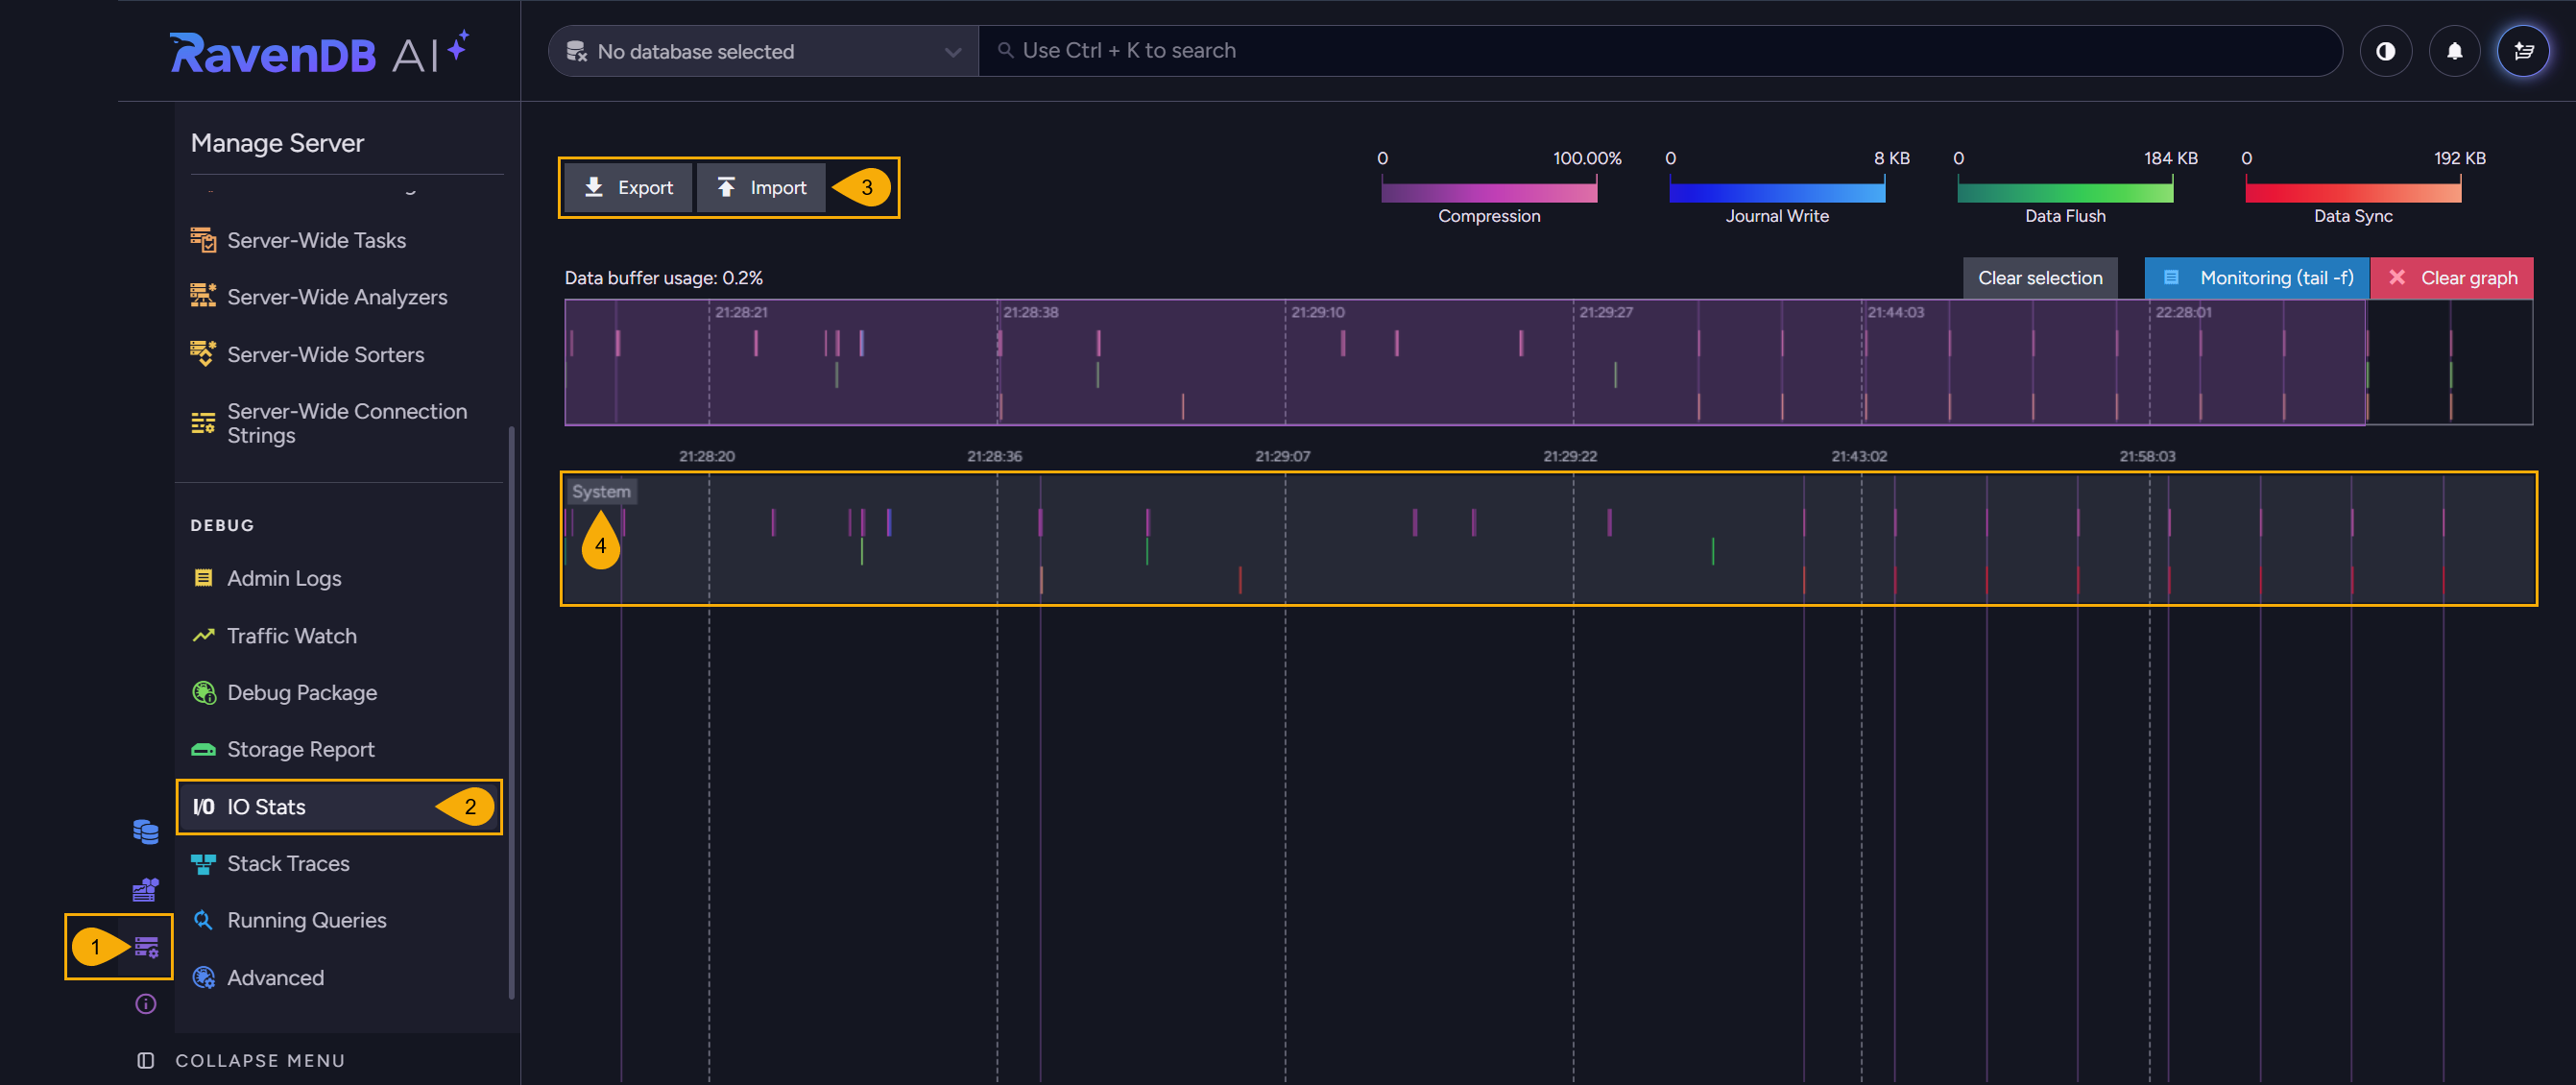Click the Traffic Watch icon

click(204, 635)
